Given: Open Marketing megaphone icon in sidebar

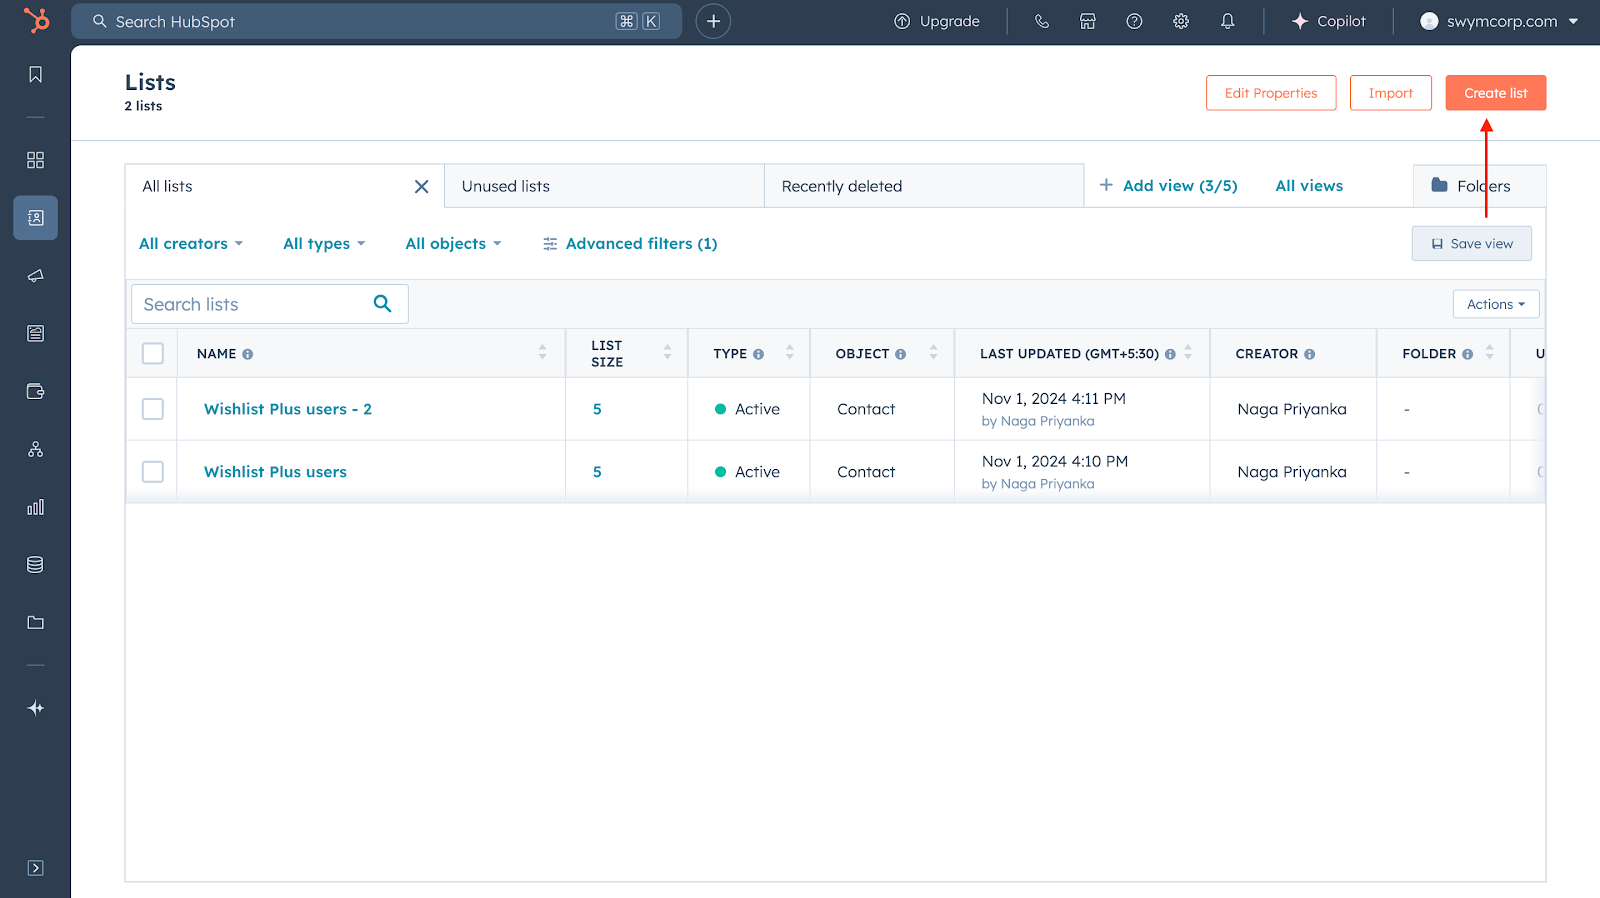Looking at the screenshot, I should point(36,276).
